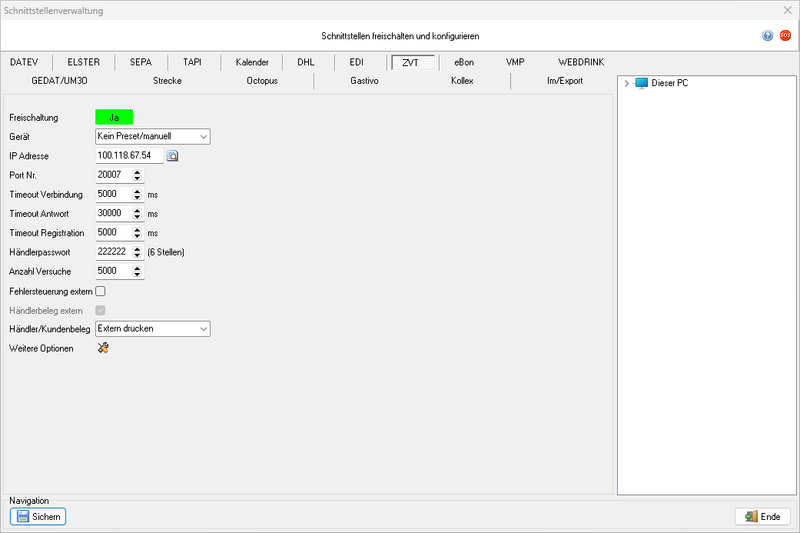Switch to the WEBDRINK tab
Image resolution: width=800 pixels, height=533 pixels.
[581, 62]
